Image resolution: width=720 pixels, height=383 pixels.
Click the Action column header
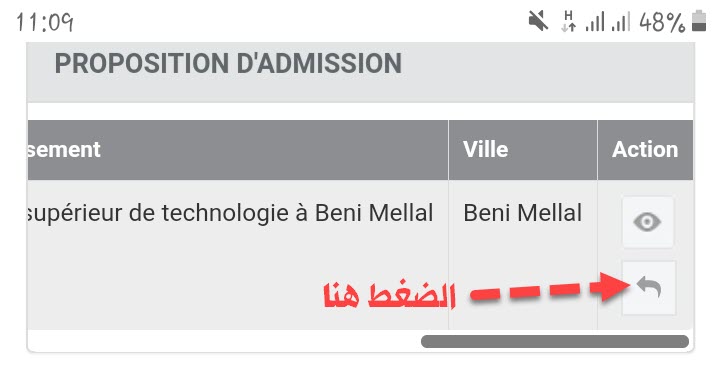pyautogui.click(x=645, y=150)
